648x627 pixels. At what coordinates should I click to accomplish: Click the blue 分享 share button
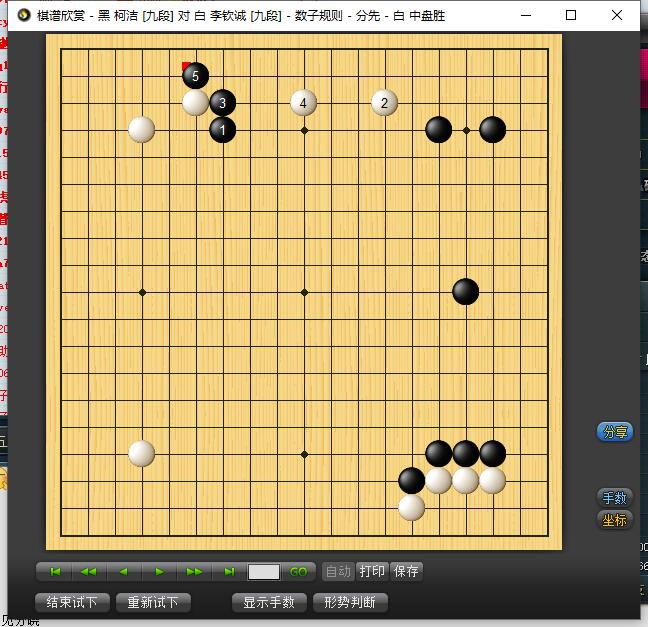coord(615,432)
